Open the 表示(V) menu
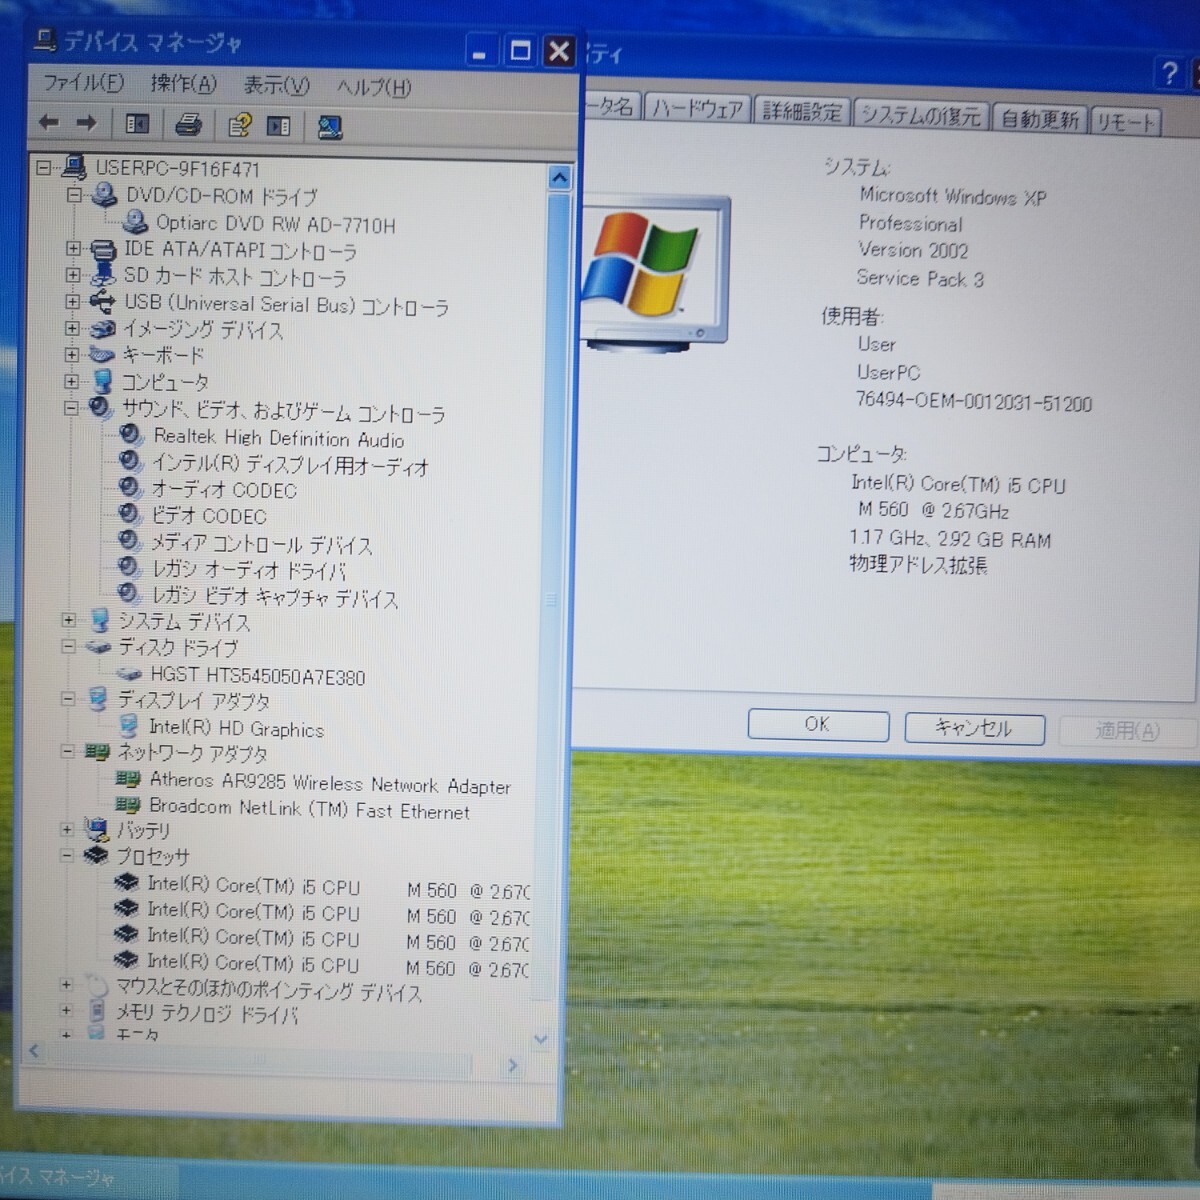The height and width of the screenshot is (1200, 1200). tap(276, 86)
